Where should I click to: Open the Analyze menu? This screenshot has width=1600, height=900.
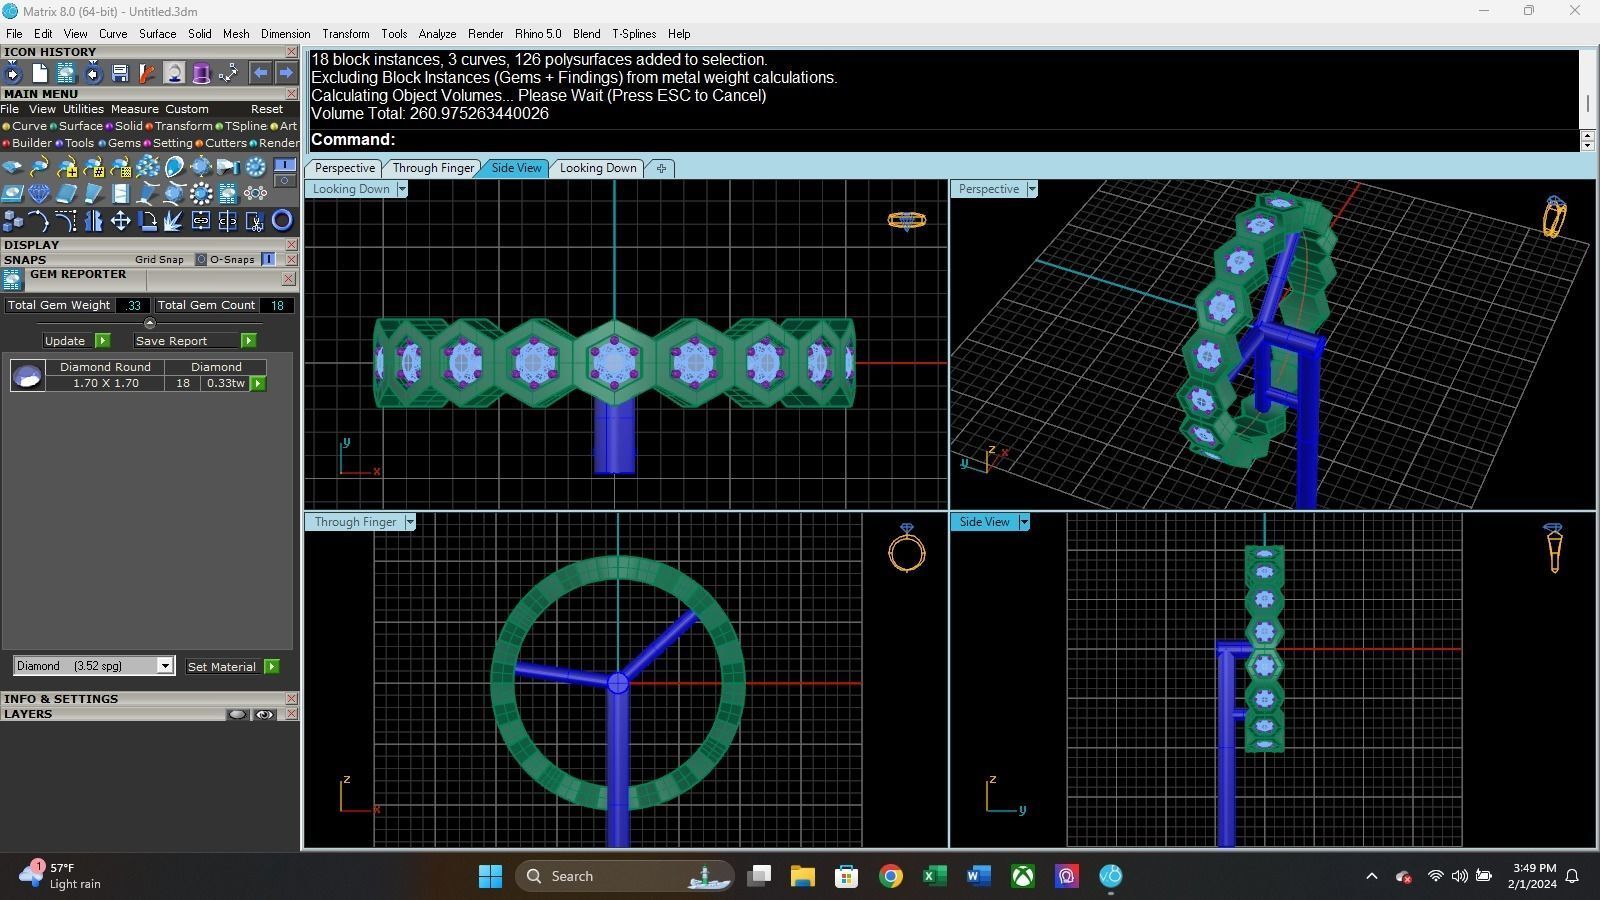[x=437, y=34]
